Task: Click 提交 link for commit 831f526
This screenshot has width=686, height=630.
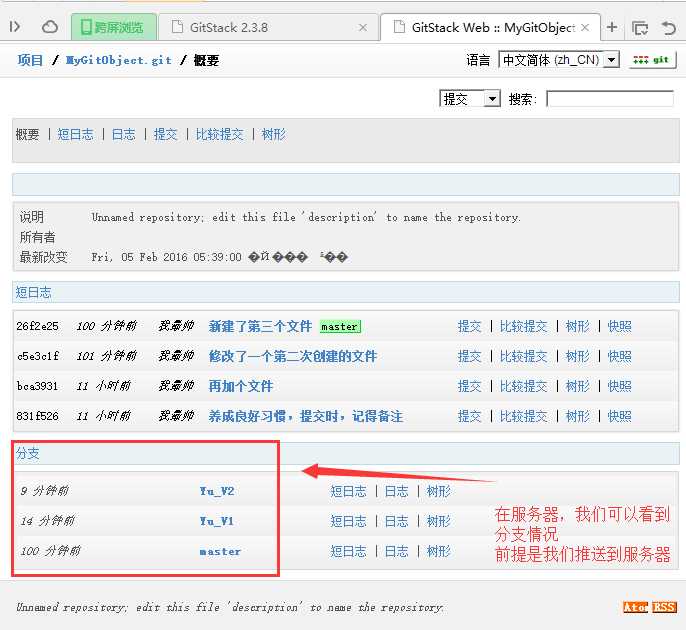Action: 469,416
